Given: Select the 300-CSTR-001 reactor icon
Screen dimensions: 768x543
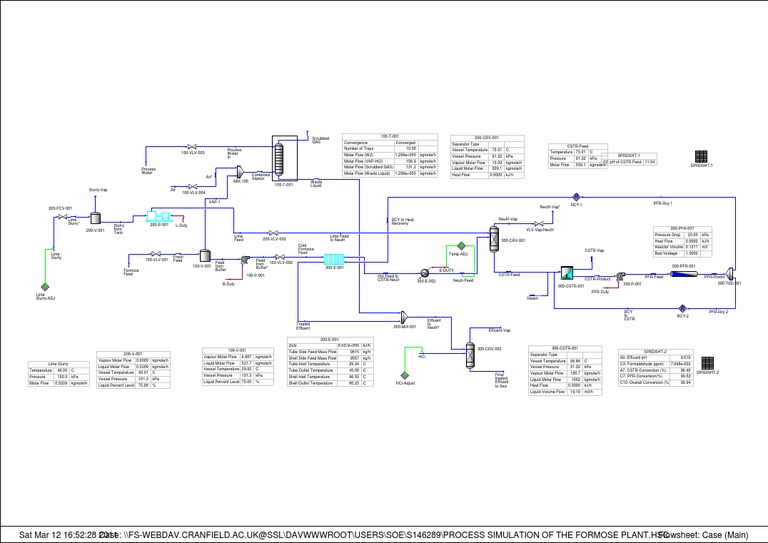Looking at the screenshot, I should 567,274.
